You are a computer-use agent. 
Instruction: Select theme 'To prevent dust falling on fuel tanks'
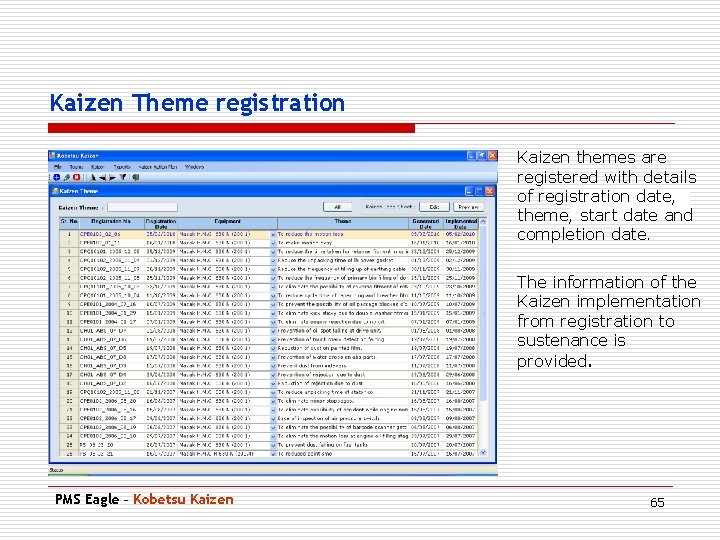coord(323,445)
